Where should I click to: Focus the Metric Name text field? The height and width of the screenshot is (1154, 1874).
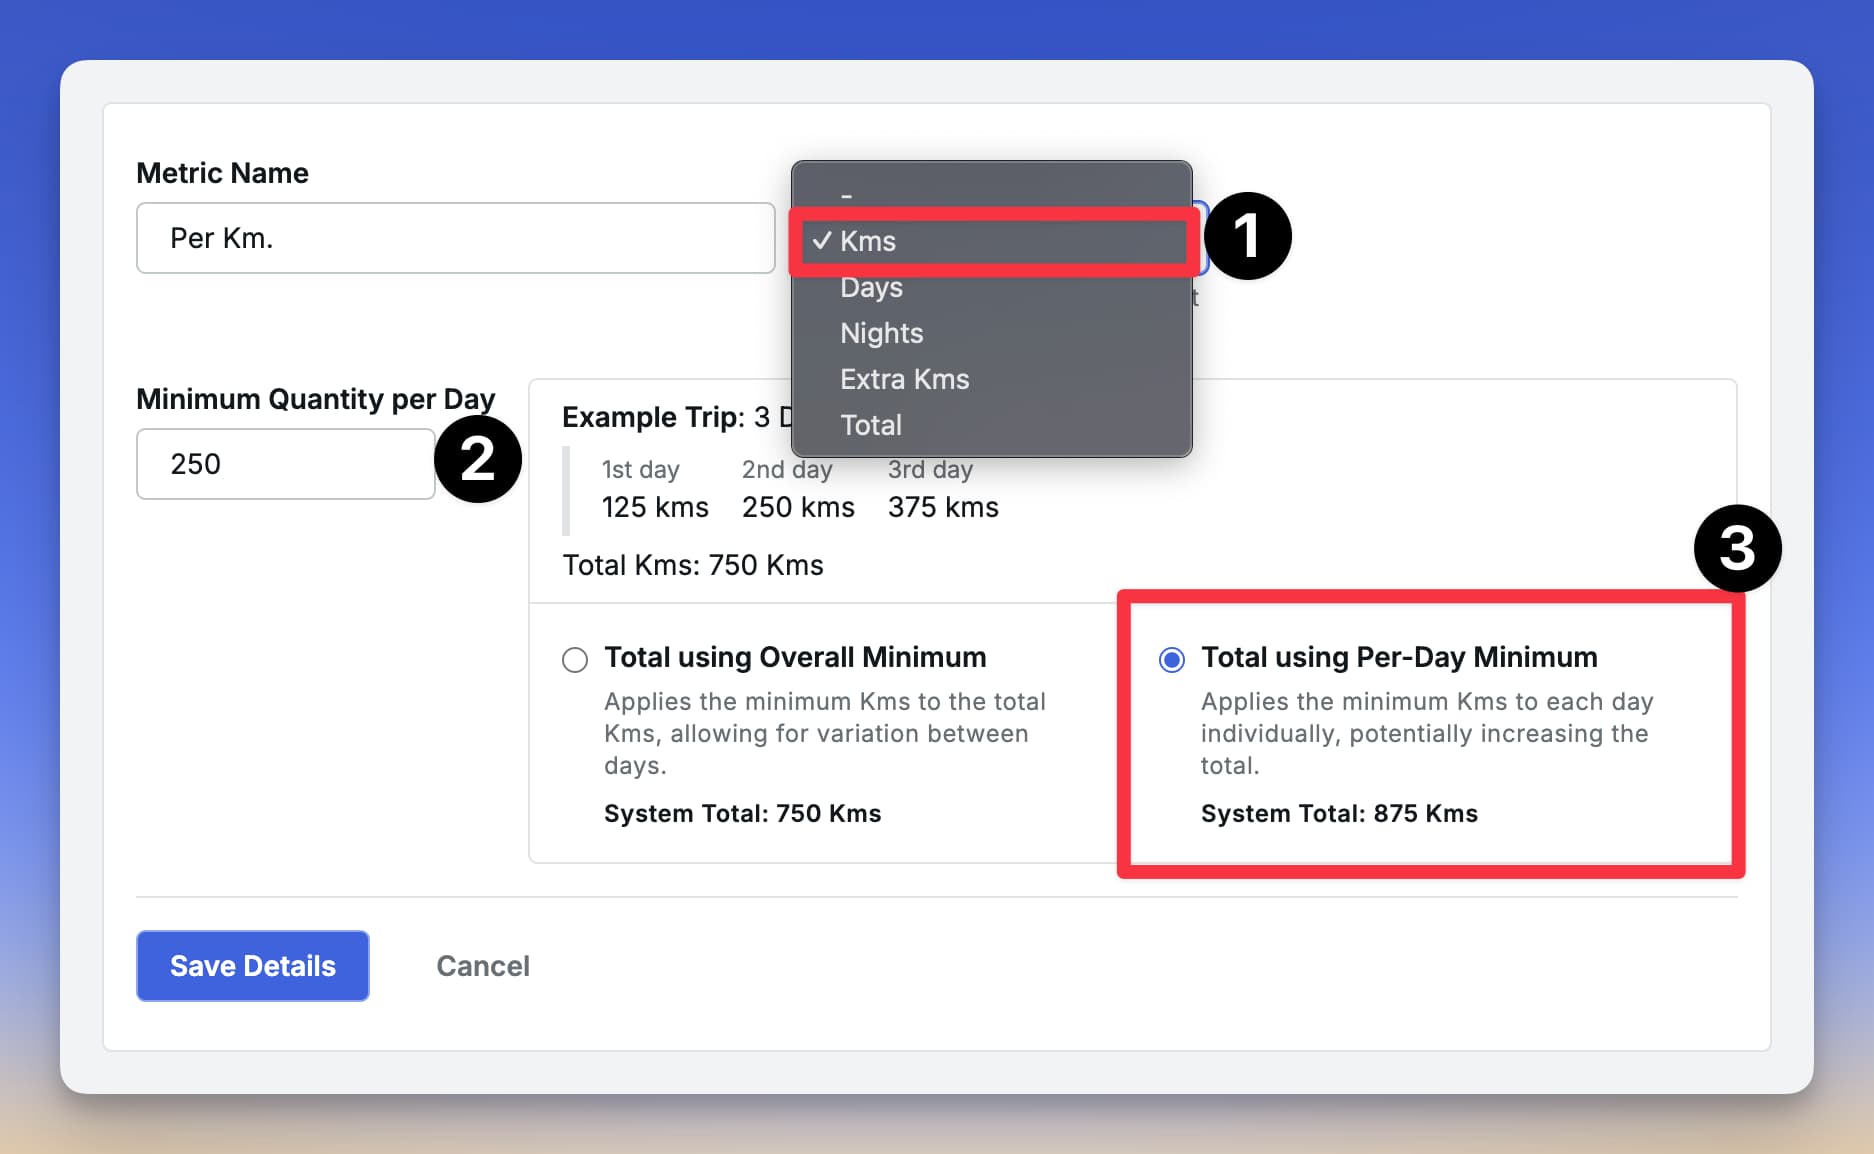pyautogui.click(x=455, y=238)
